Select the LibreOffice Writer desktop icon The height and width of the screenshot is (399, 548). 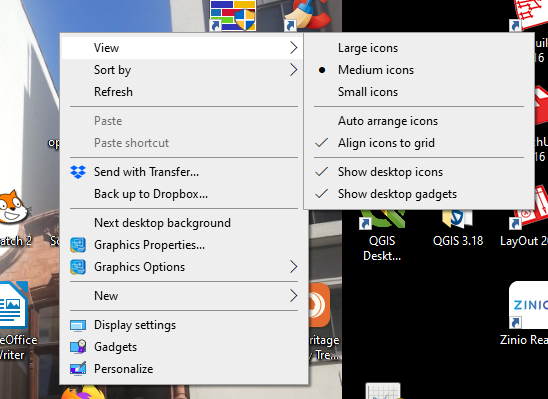(x=14, y=321)
